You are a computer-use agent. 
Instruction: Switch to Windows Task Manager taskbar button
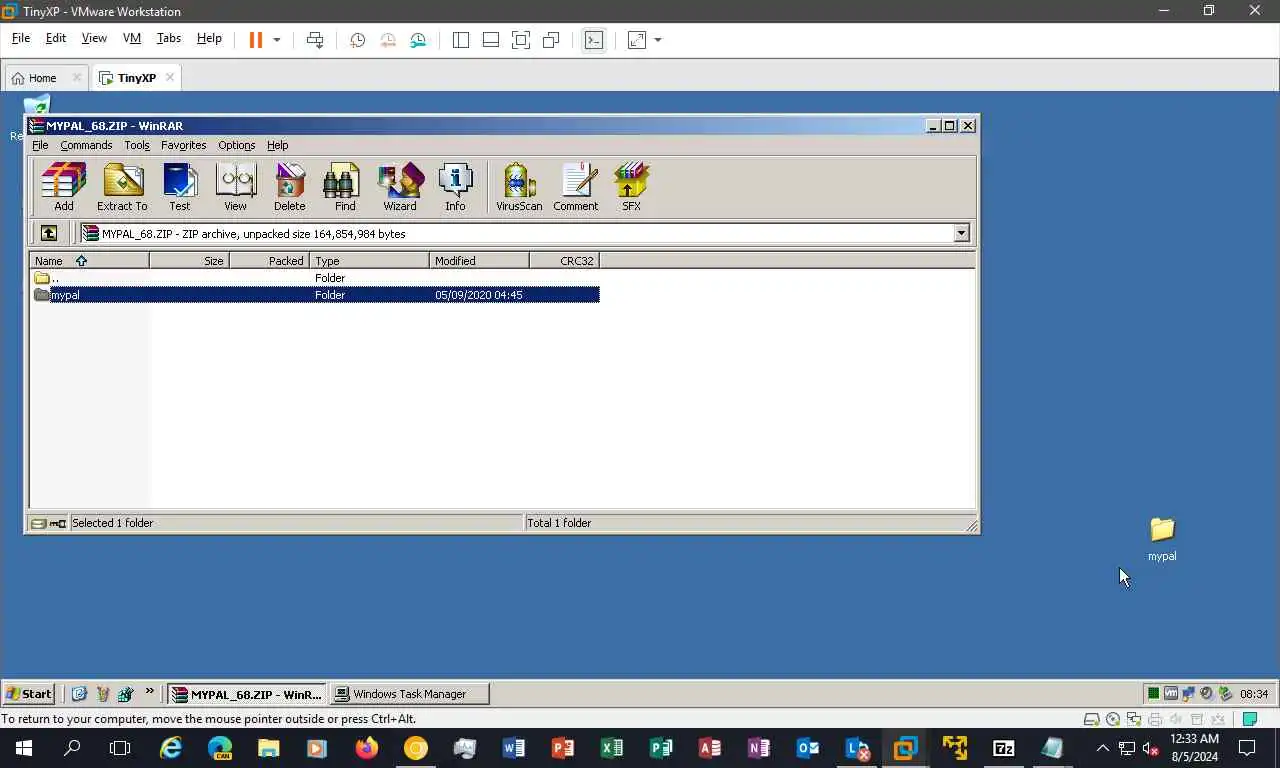coord(410,693)
